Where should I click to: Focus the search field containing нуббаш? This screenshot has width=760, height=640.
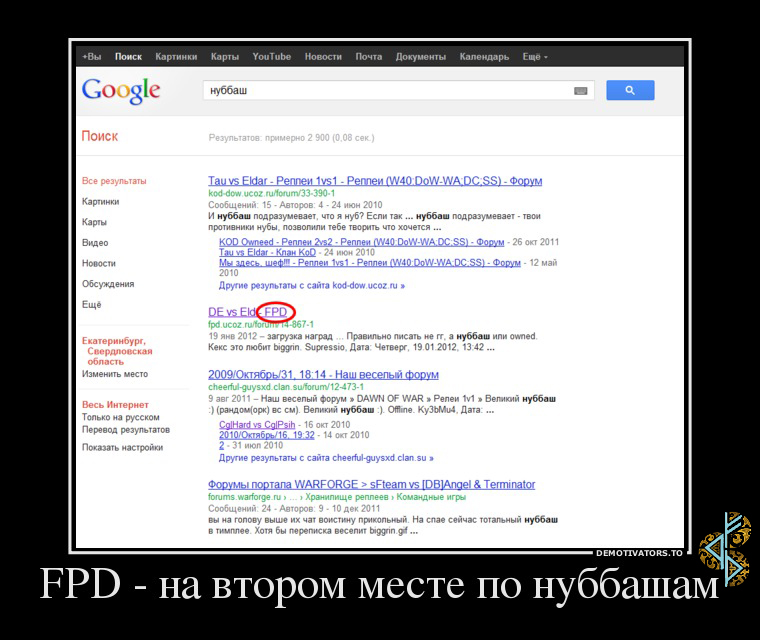[x=398, y=91]
